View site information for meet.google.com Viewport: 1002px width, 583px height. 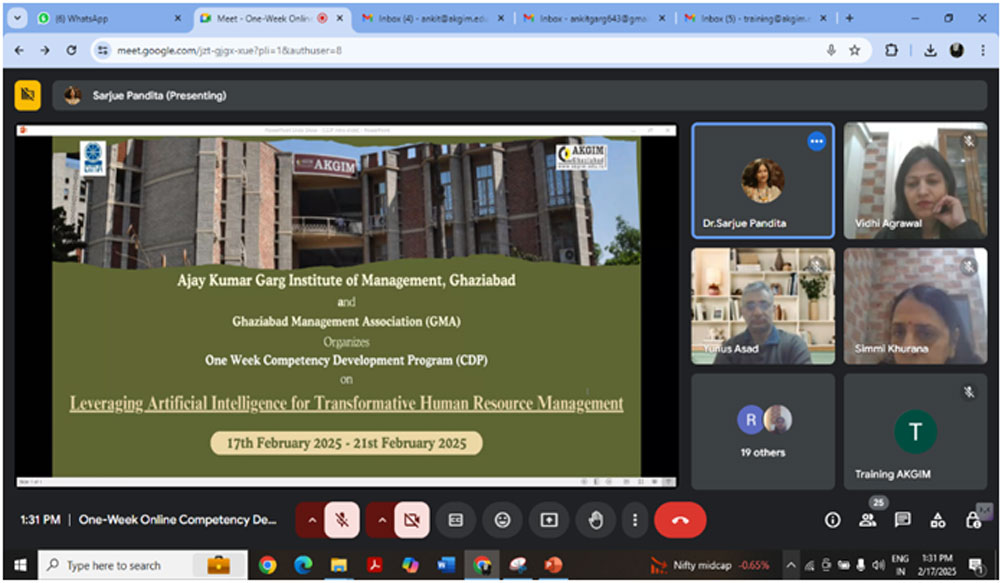(102, 51)
